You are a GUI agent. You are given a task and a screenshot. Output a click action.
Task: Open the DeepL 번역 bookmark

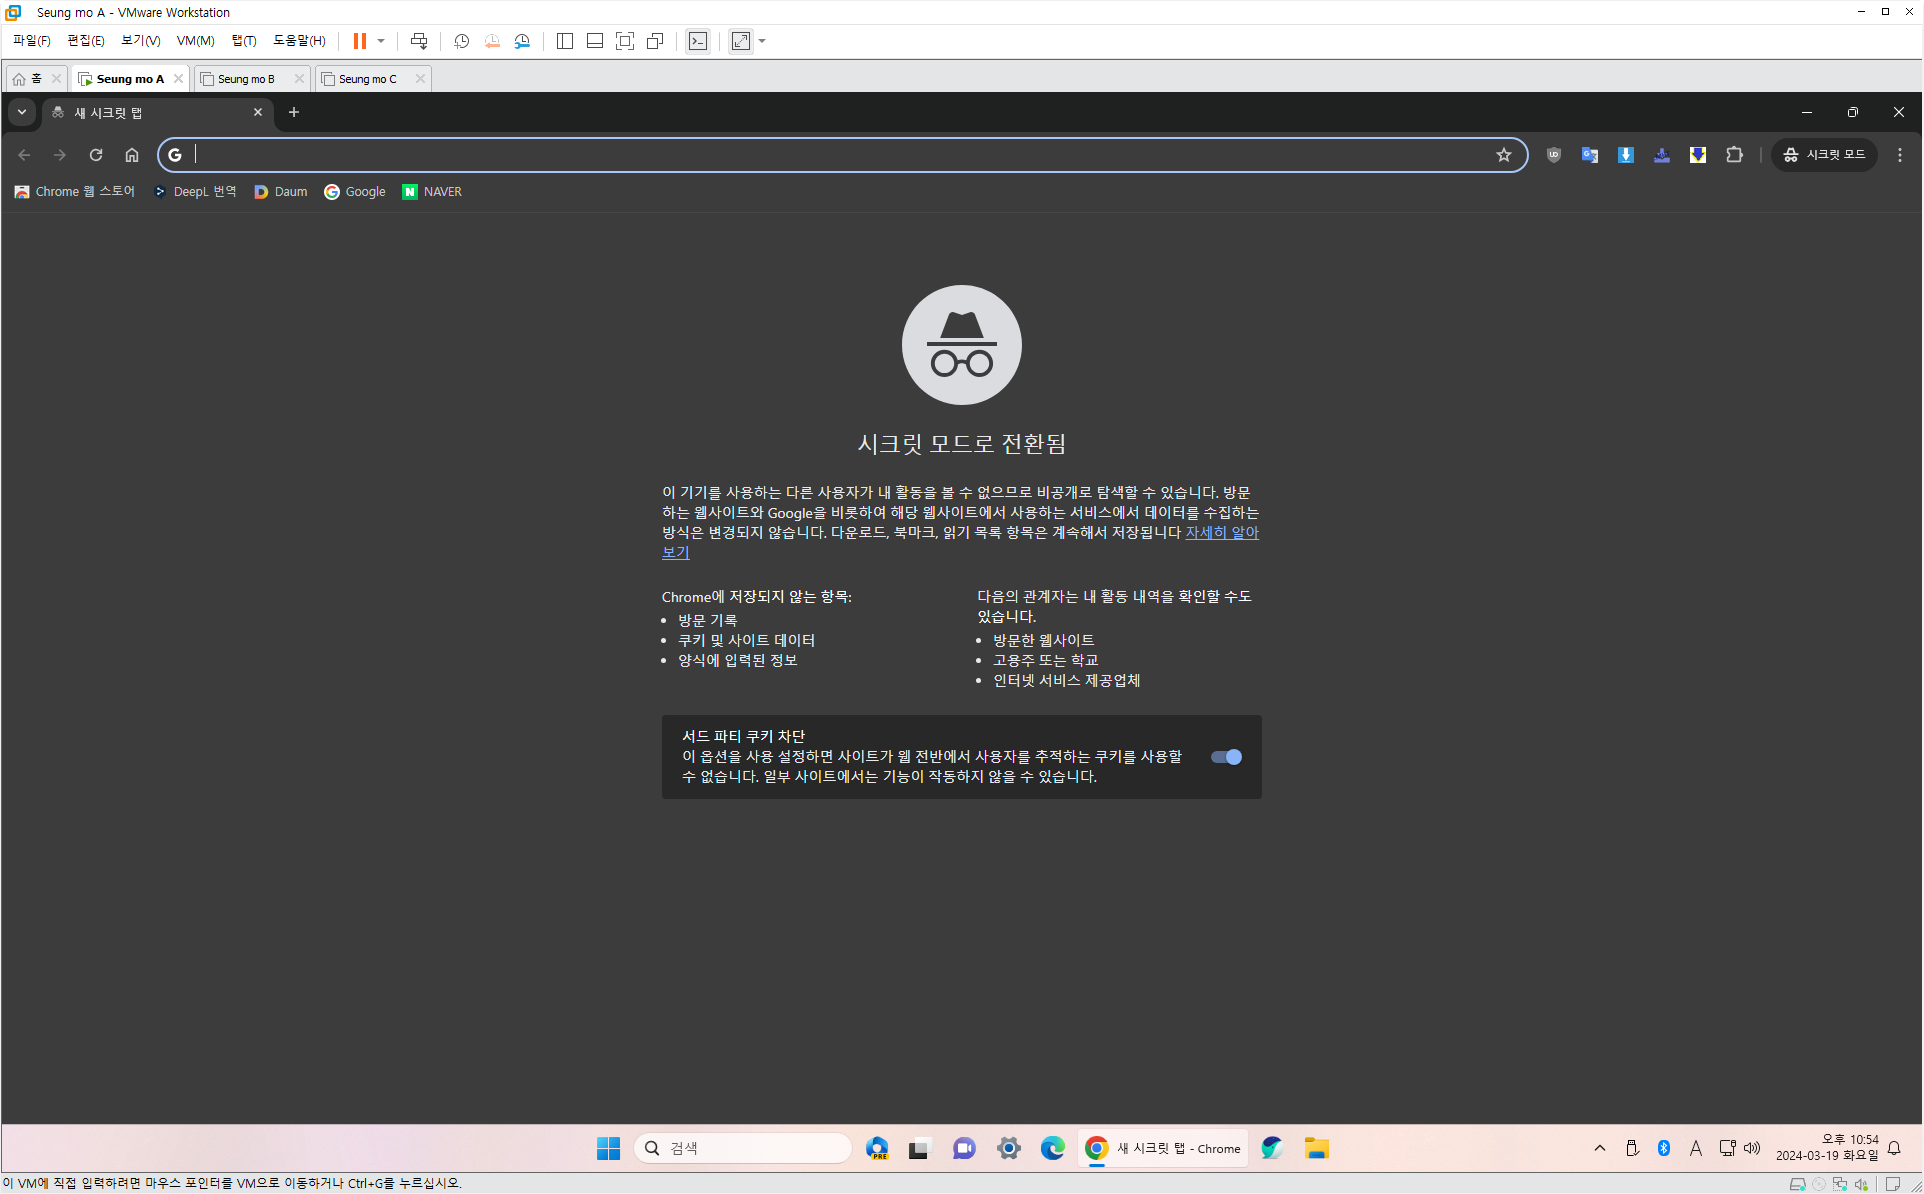tap(195, 192)
